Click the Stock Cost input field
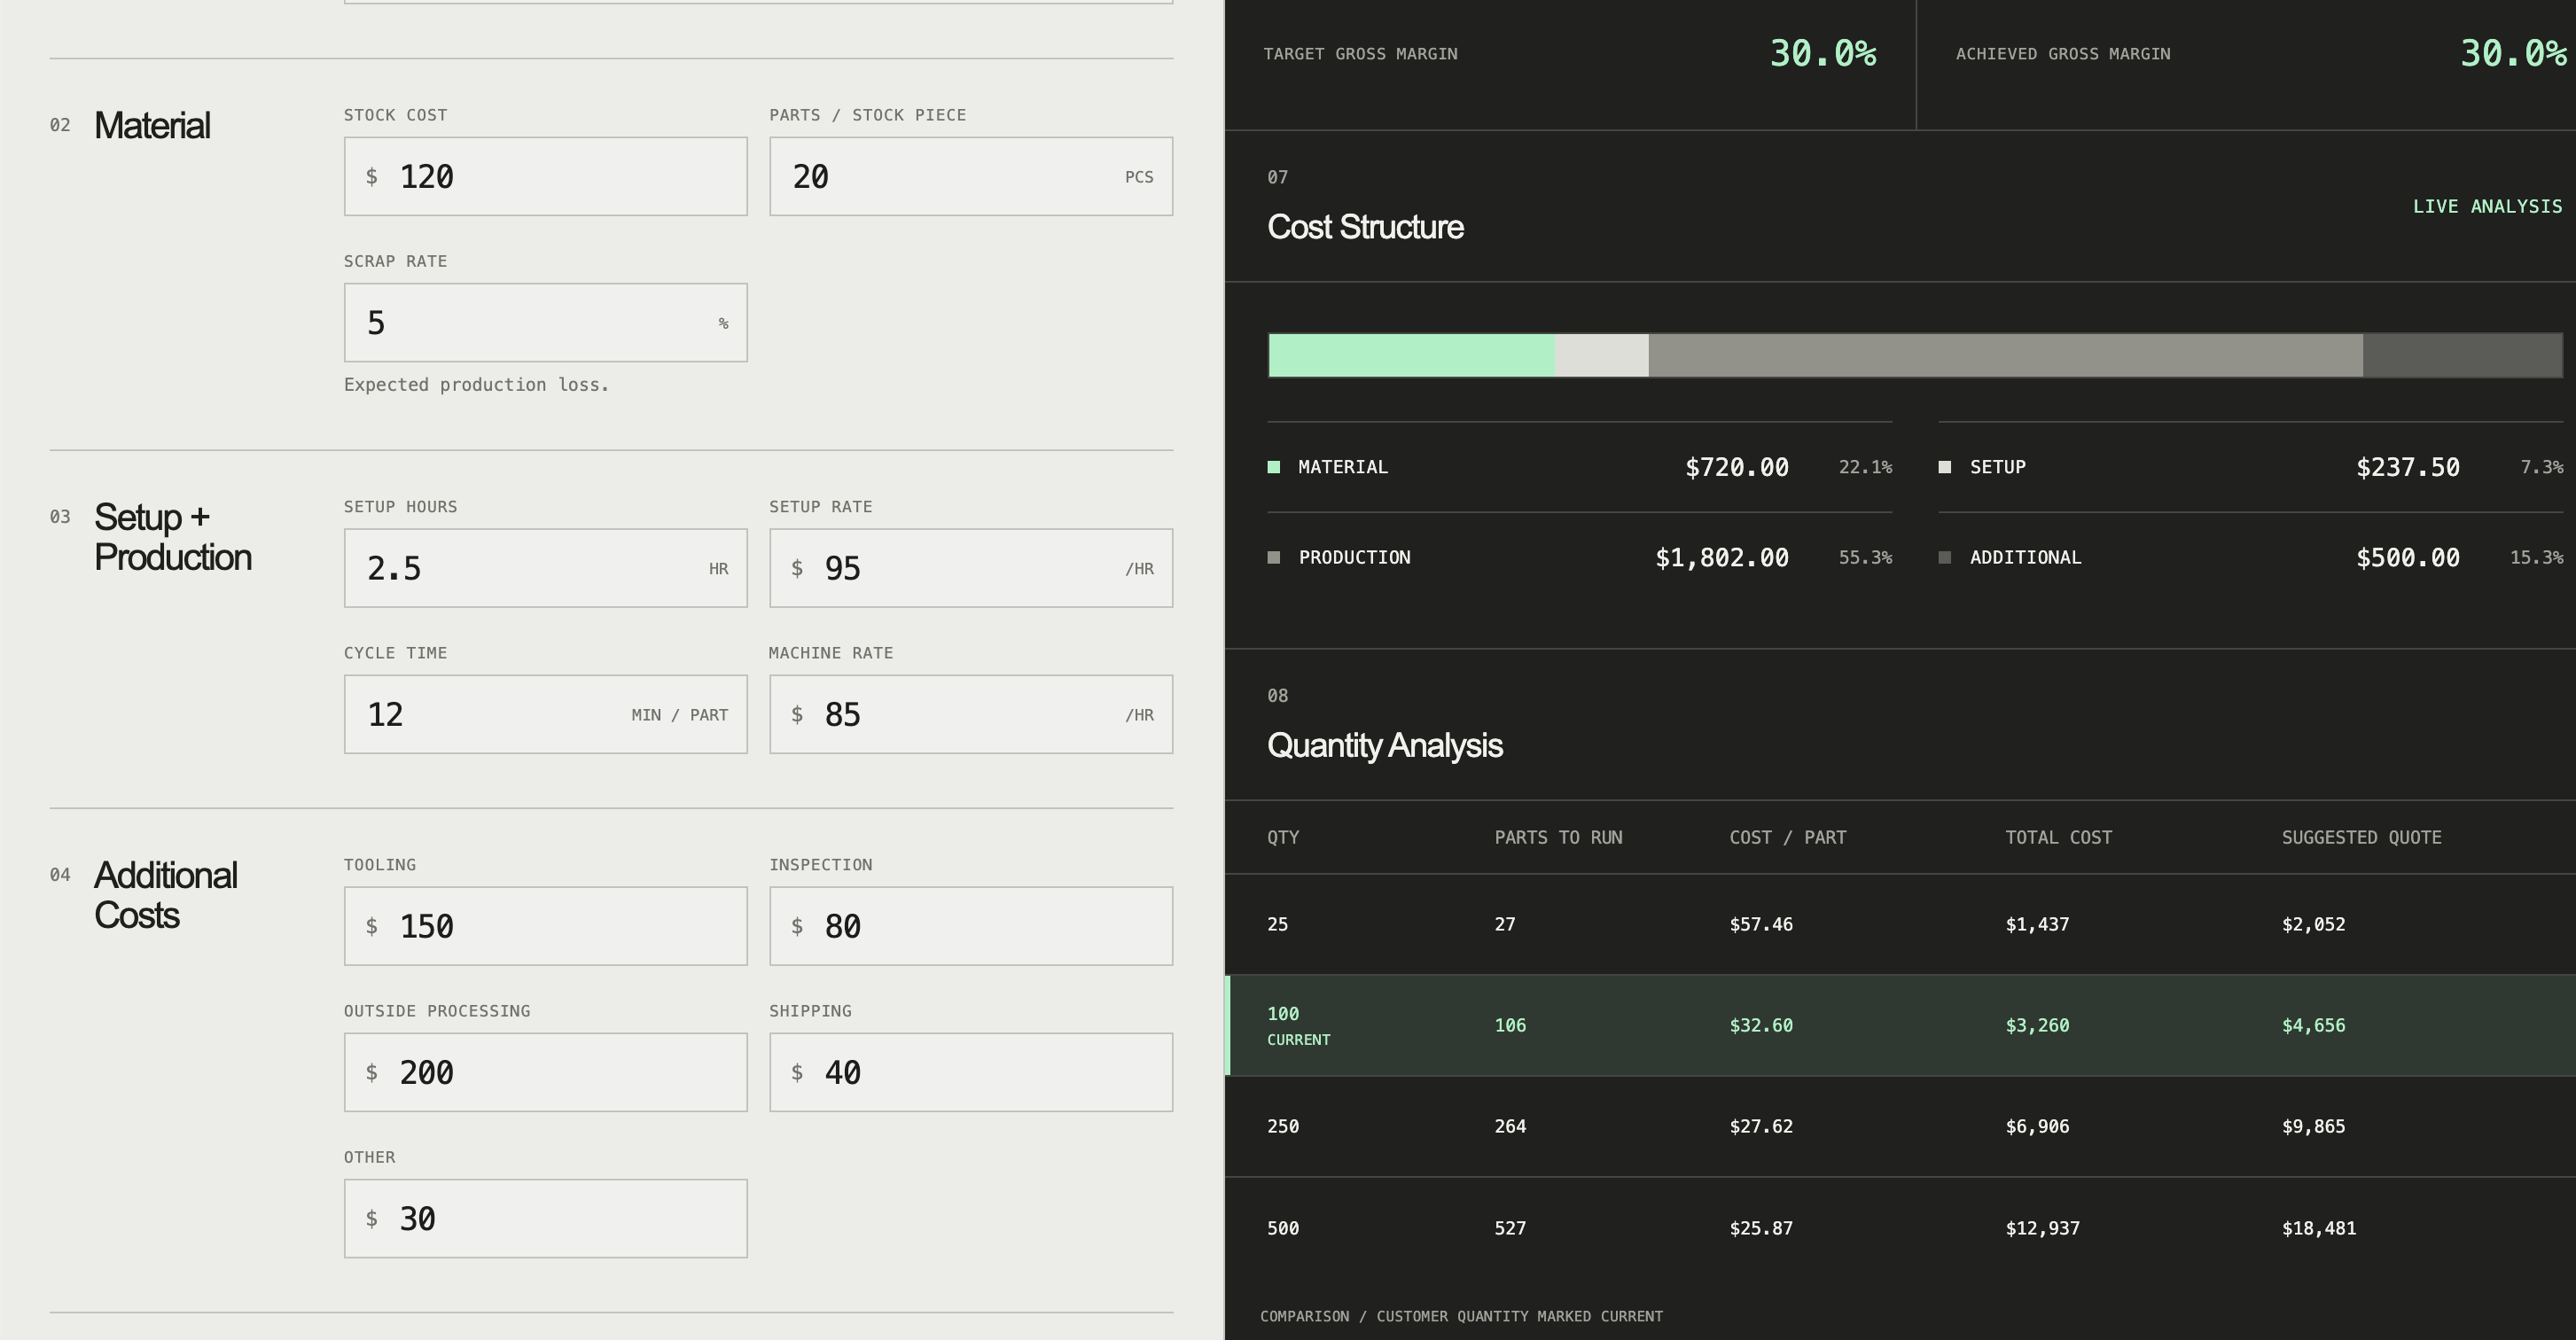 point(545,176)
